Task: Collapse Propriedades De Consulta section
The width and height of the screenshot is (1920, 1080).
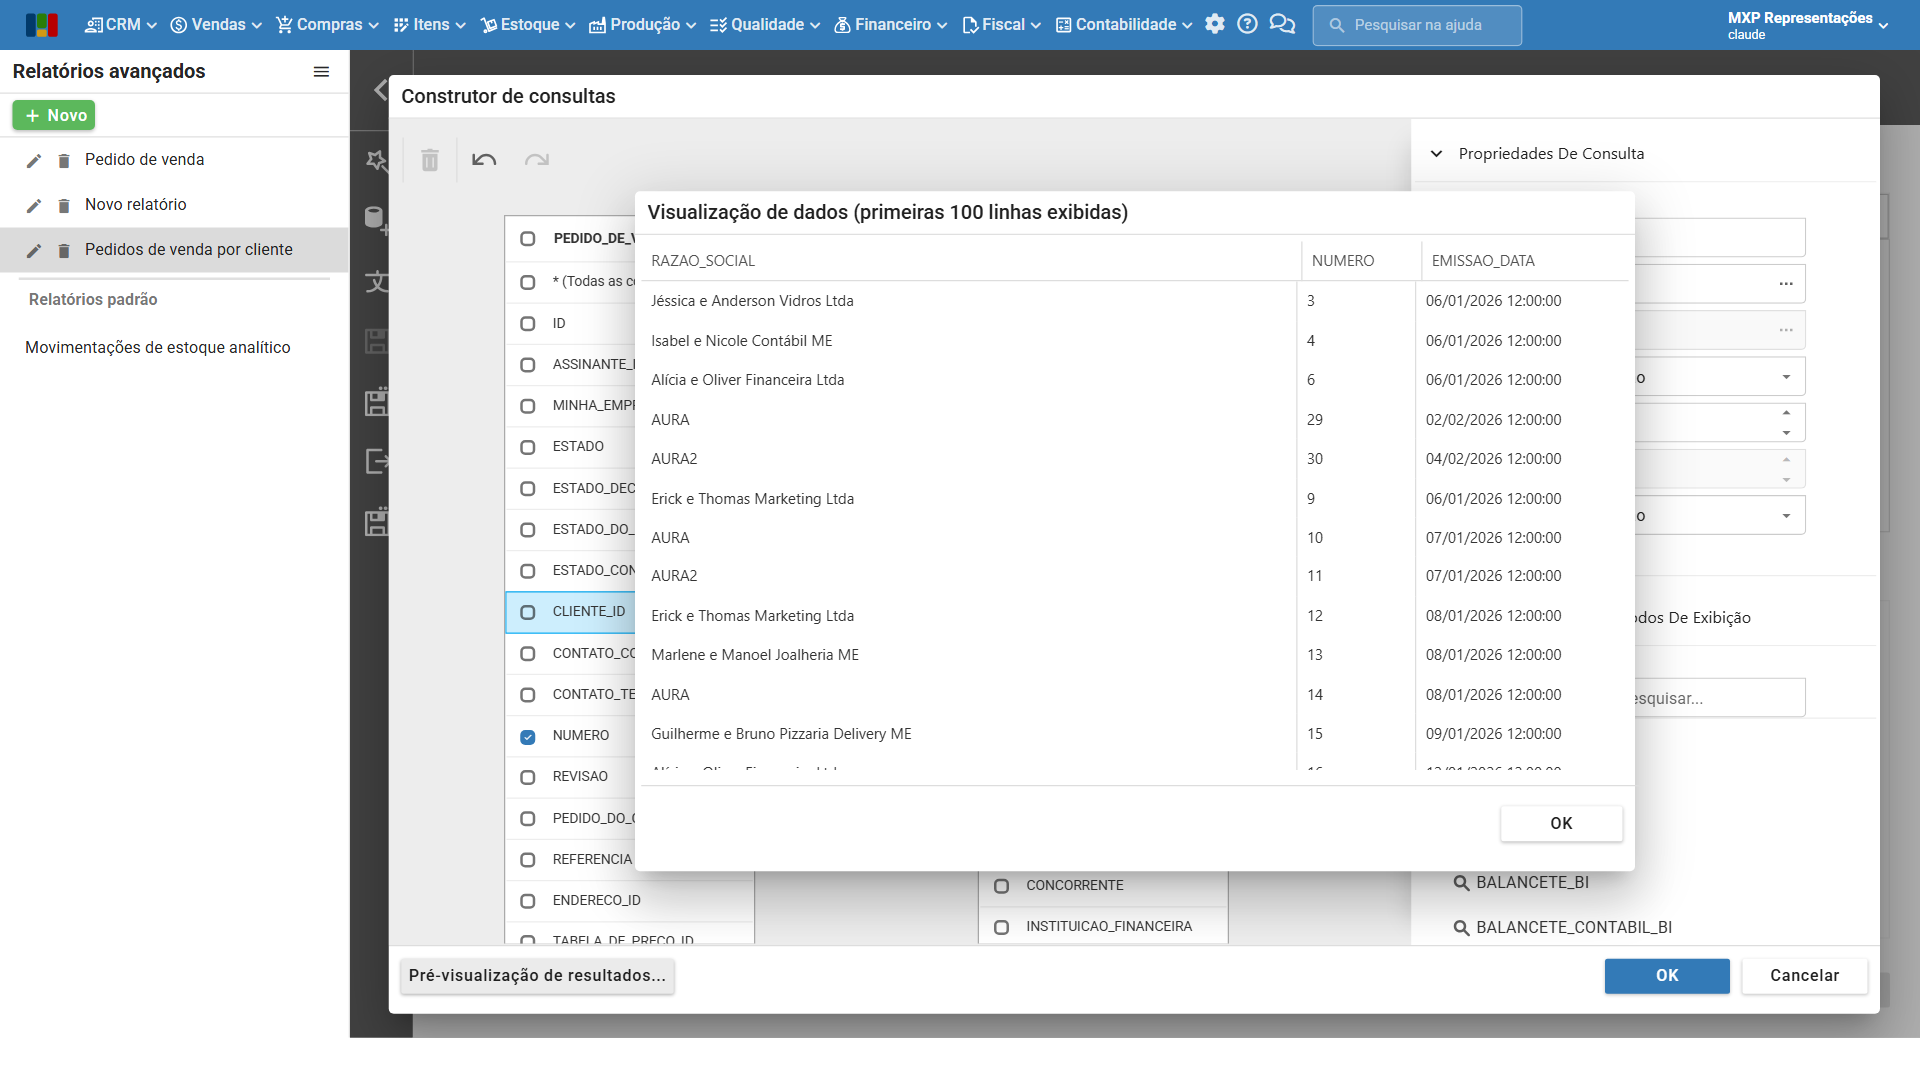Action: pos(1436,154)
